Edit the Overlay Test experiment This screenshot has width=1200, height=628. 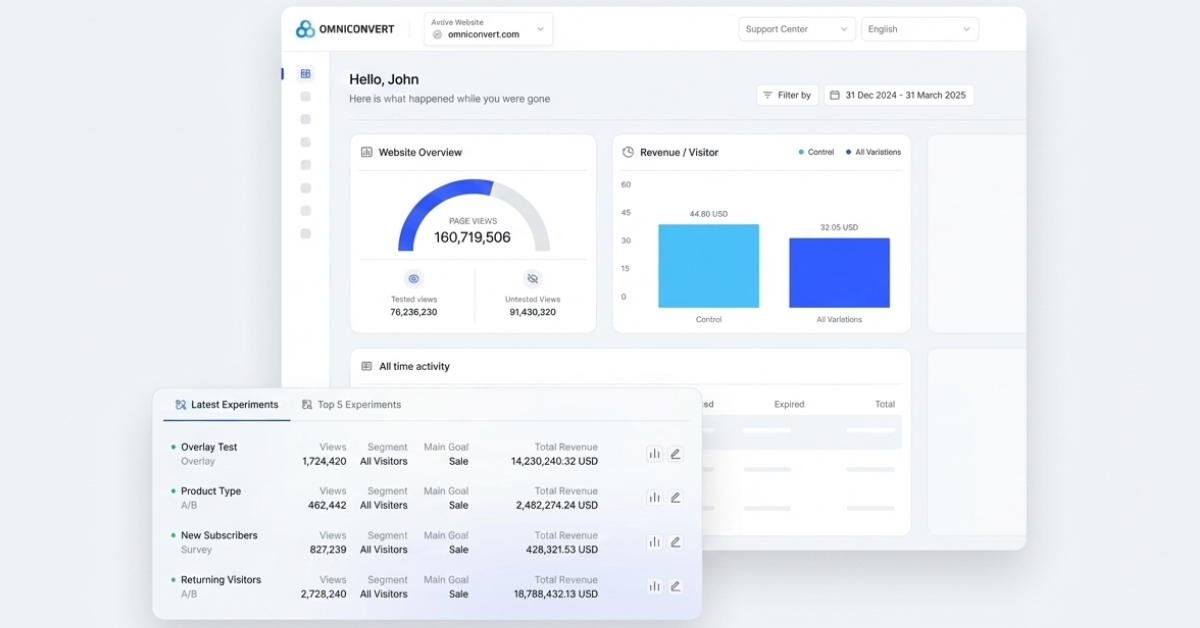pos(676,454)
